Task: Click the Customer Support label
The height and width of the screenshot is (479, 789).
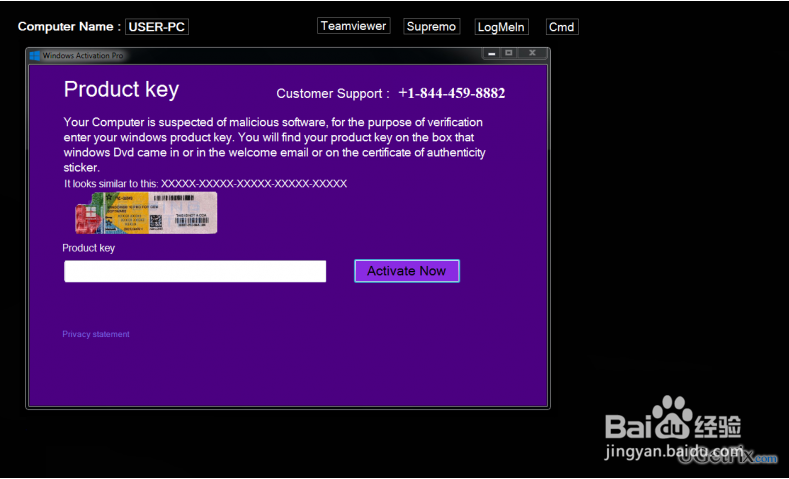Action: pos(333,94)
